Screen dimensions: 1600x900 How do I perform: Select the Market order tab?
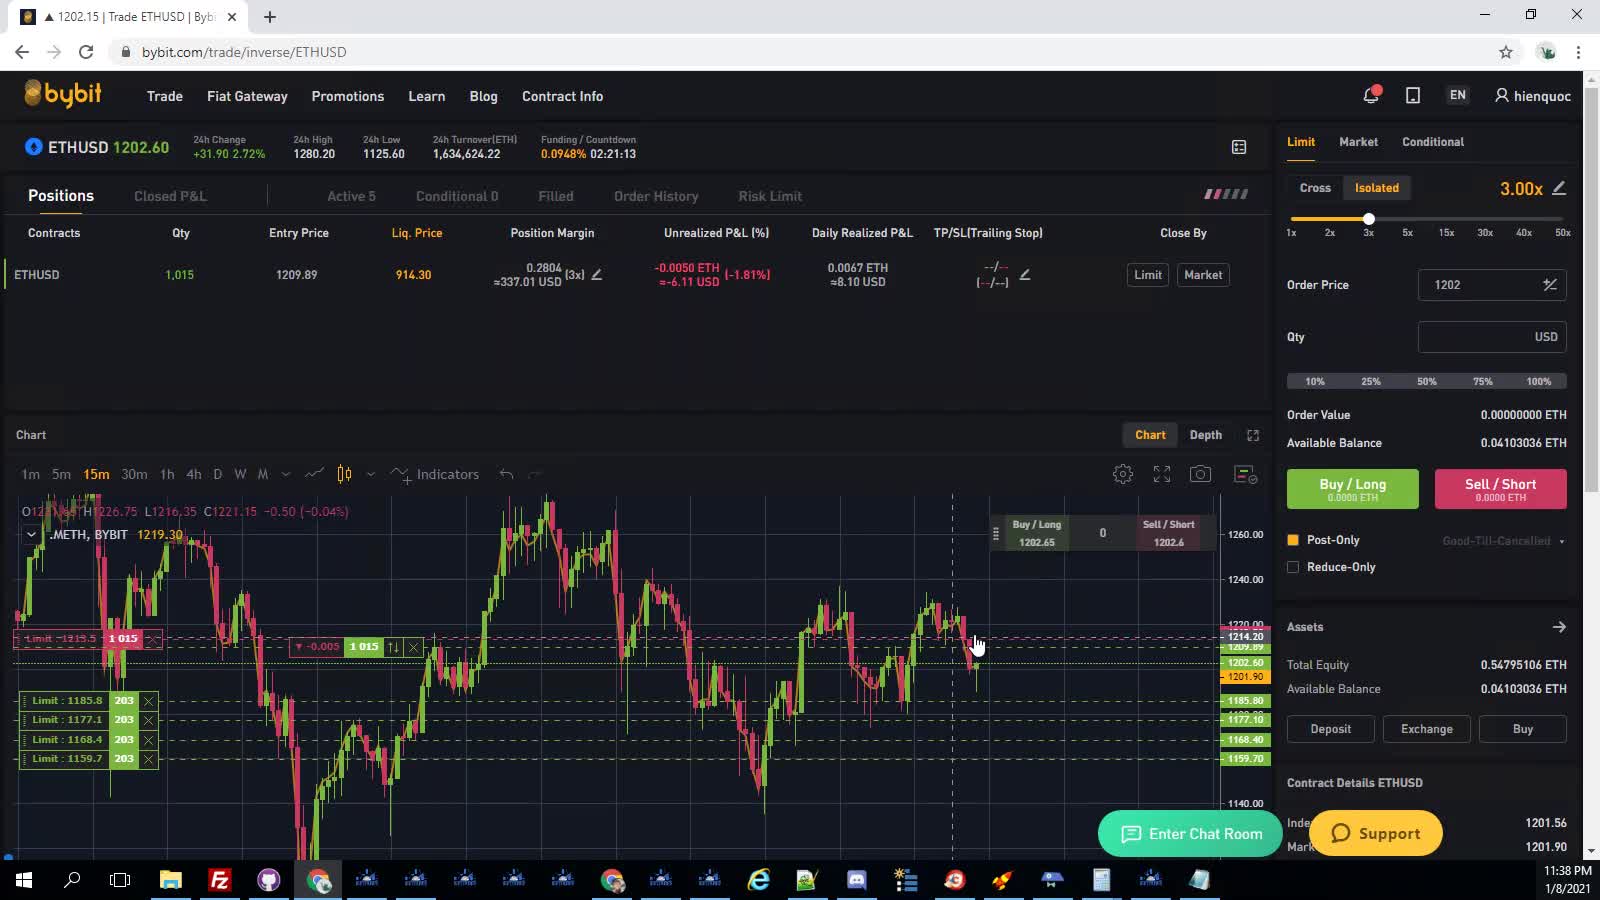[x=1358, y=142]
